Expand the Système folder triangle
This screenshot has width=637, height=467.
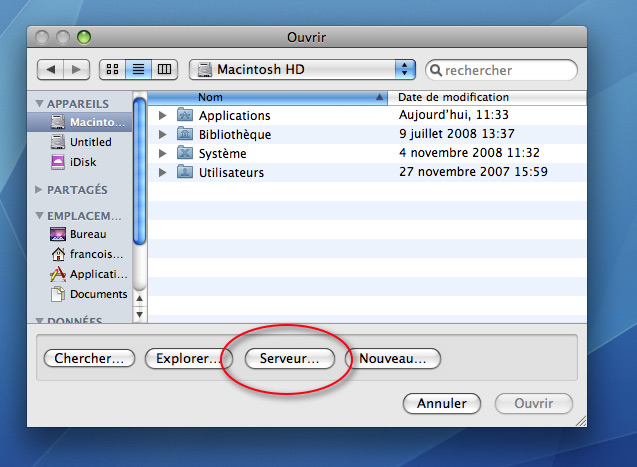tap(162, 153)
